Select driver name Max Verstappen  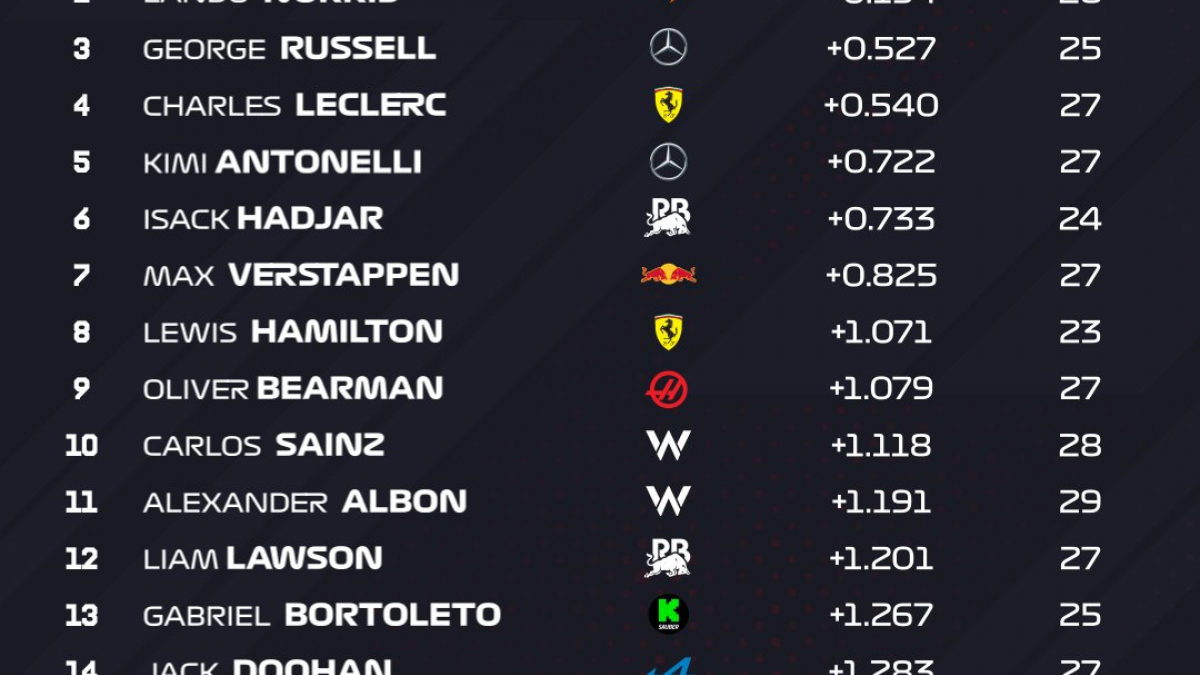coord(301,275)
